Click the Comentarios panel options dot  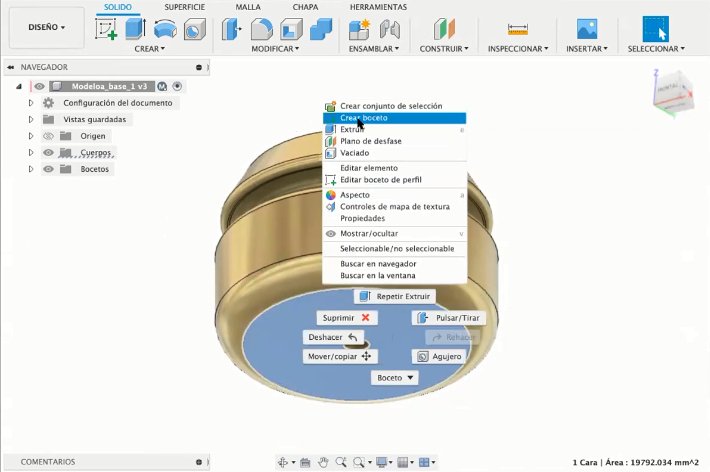199,462
